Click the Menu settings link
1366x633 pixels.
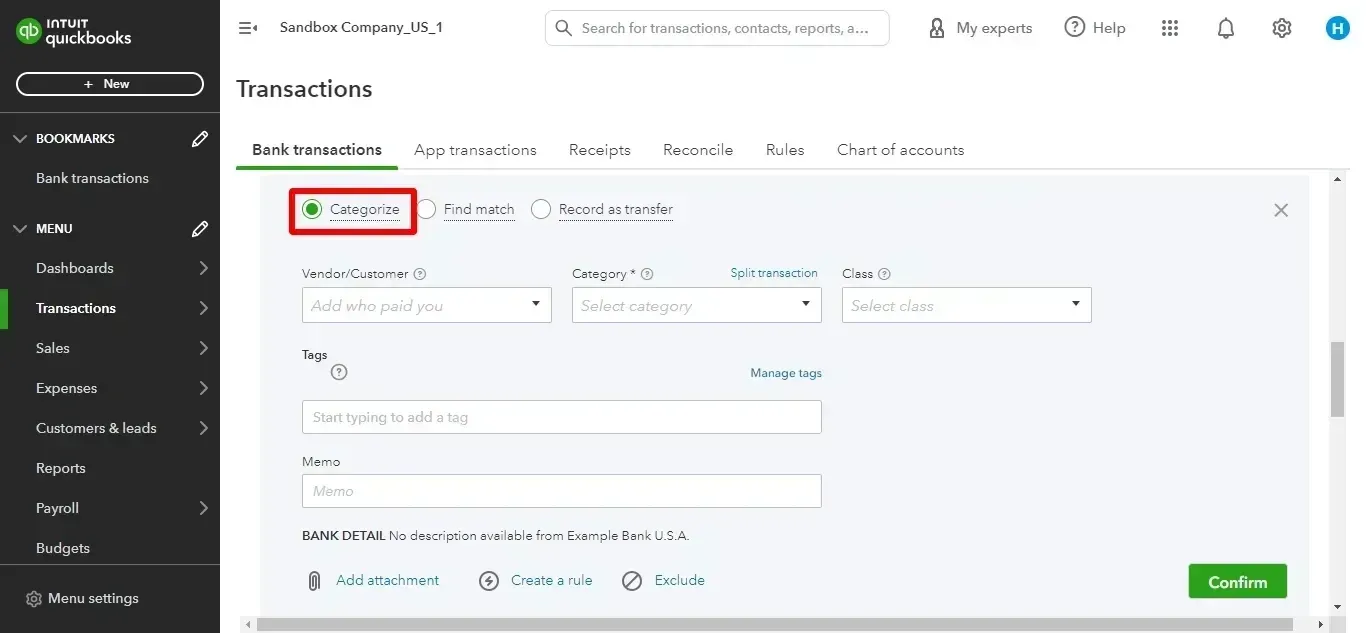(x=93, y=599)
